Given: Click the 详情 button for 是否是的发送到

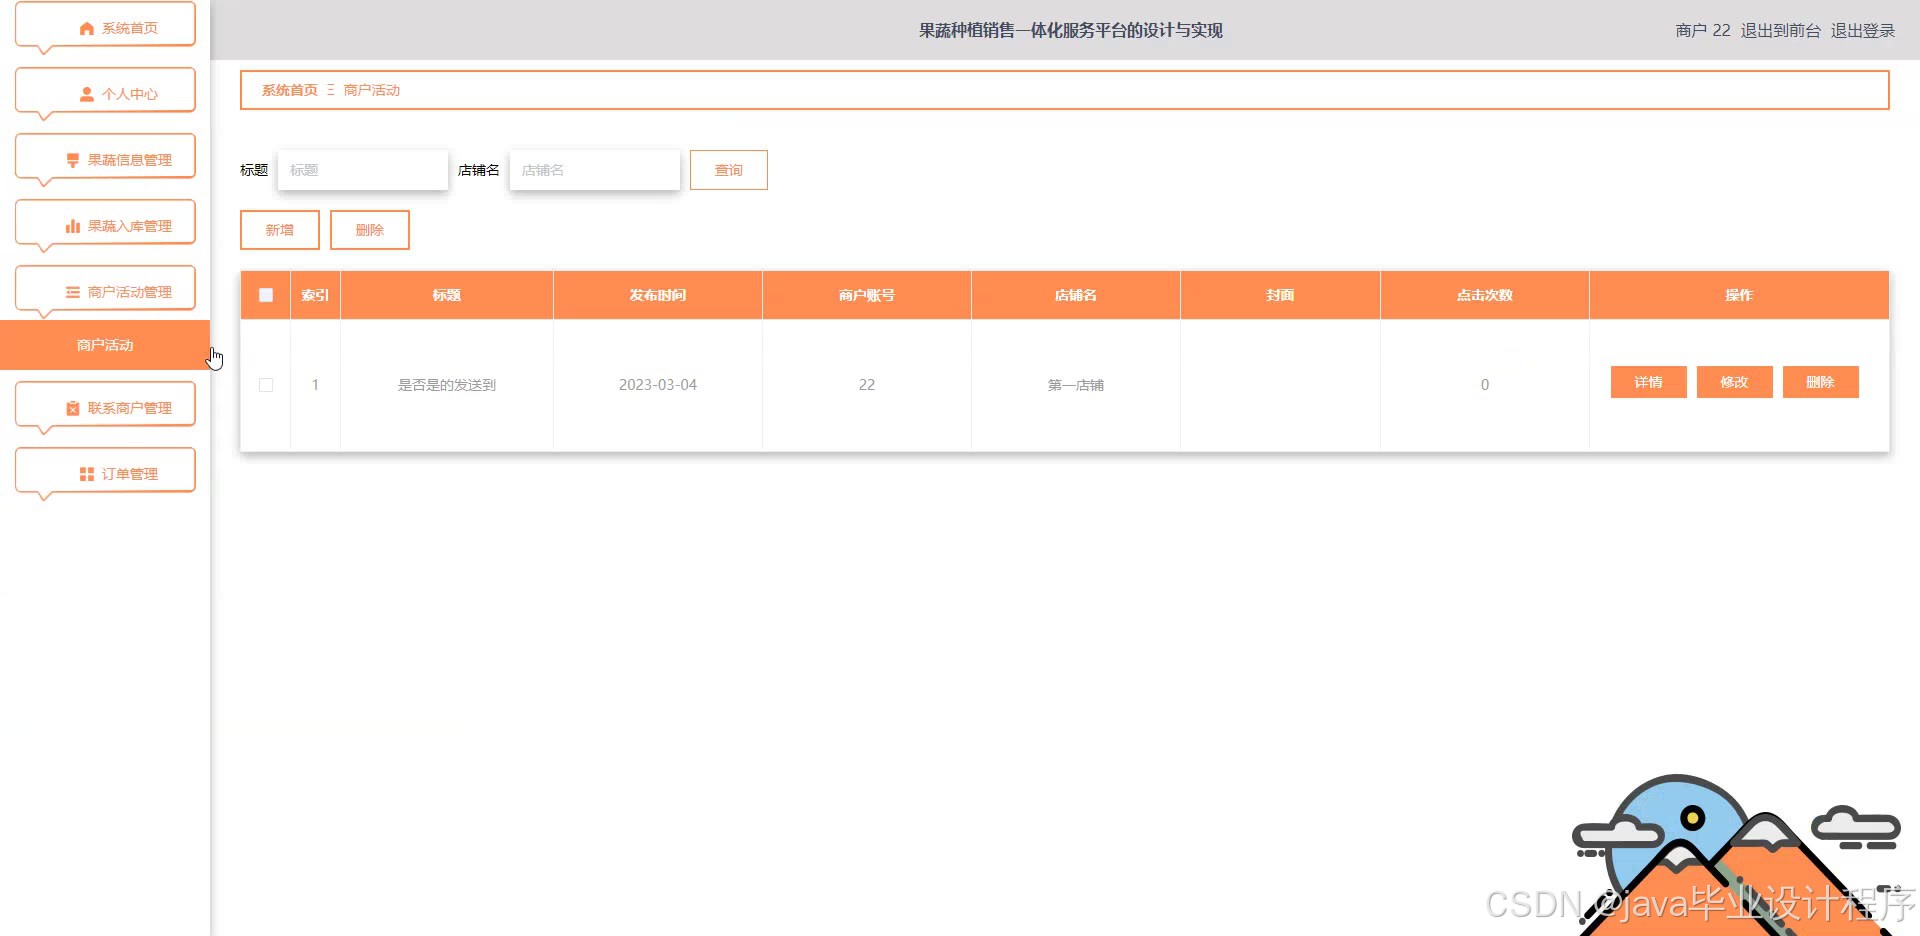Looking at the screenshot, I should pos(1649,382).
